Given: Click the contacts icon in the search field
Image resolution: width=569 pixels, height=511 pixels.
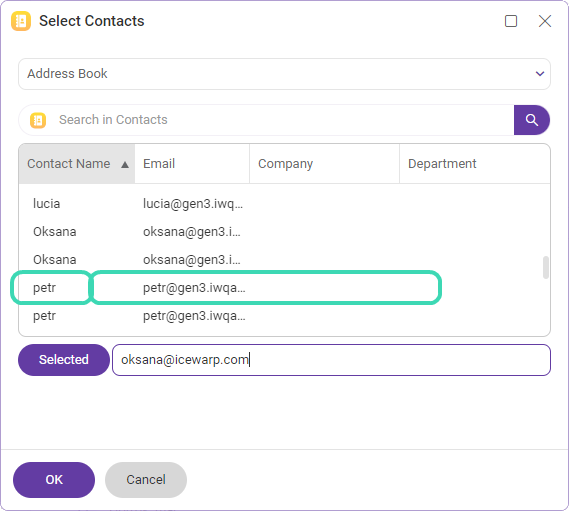Looking at the screenshot, I should point(38,120).
